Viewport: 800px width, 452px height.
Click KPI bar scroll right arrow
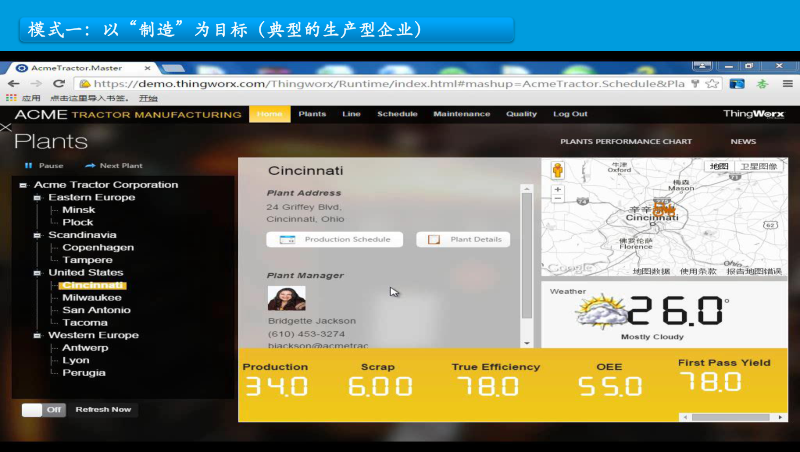pos(781,417)
